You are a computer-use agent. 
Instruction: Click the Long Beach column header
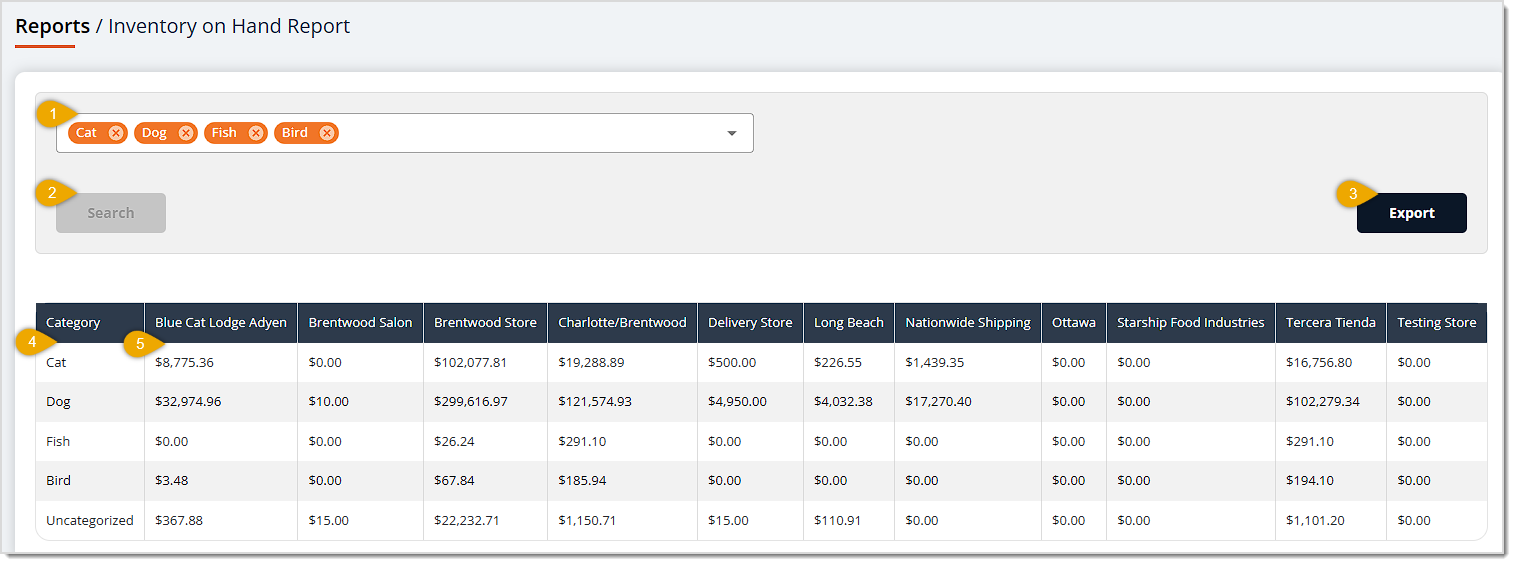(x=849, y=323)
